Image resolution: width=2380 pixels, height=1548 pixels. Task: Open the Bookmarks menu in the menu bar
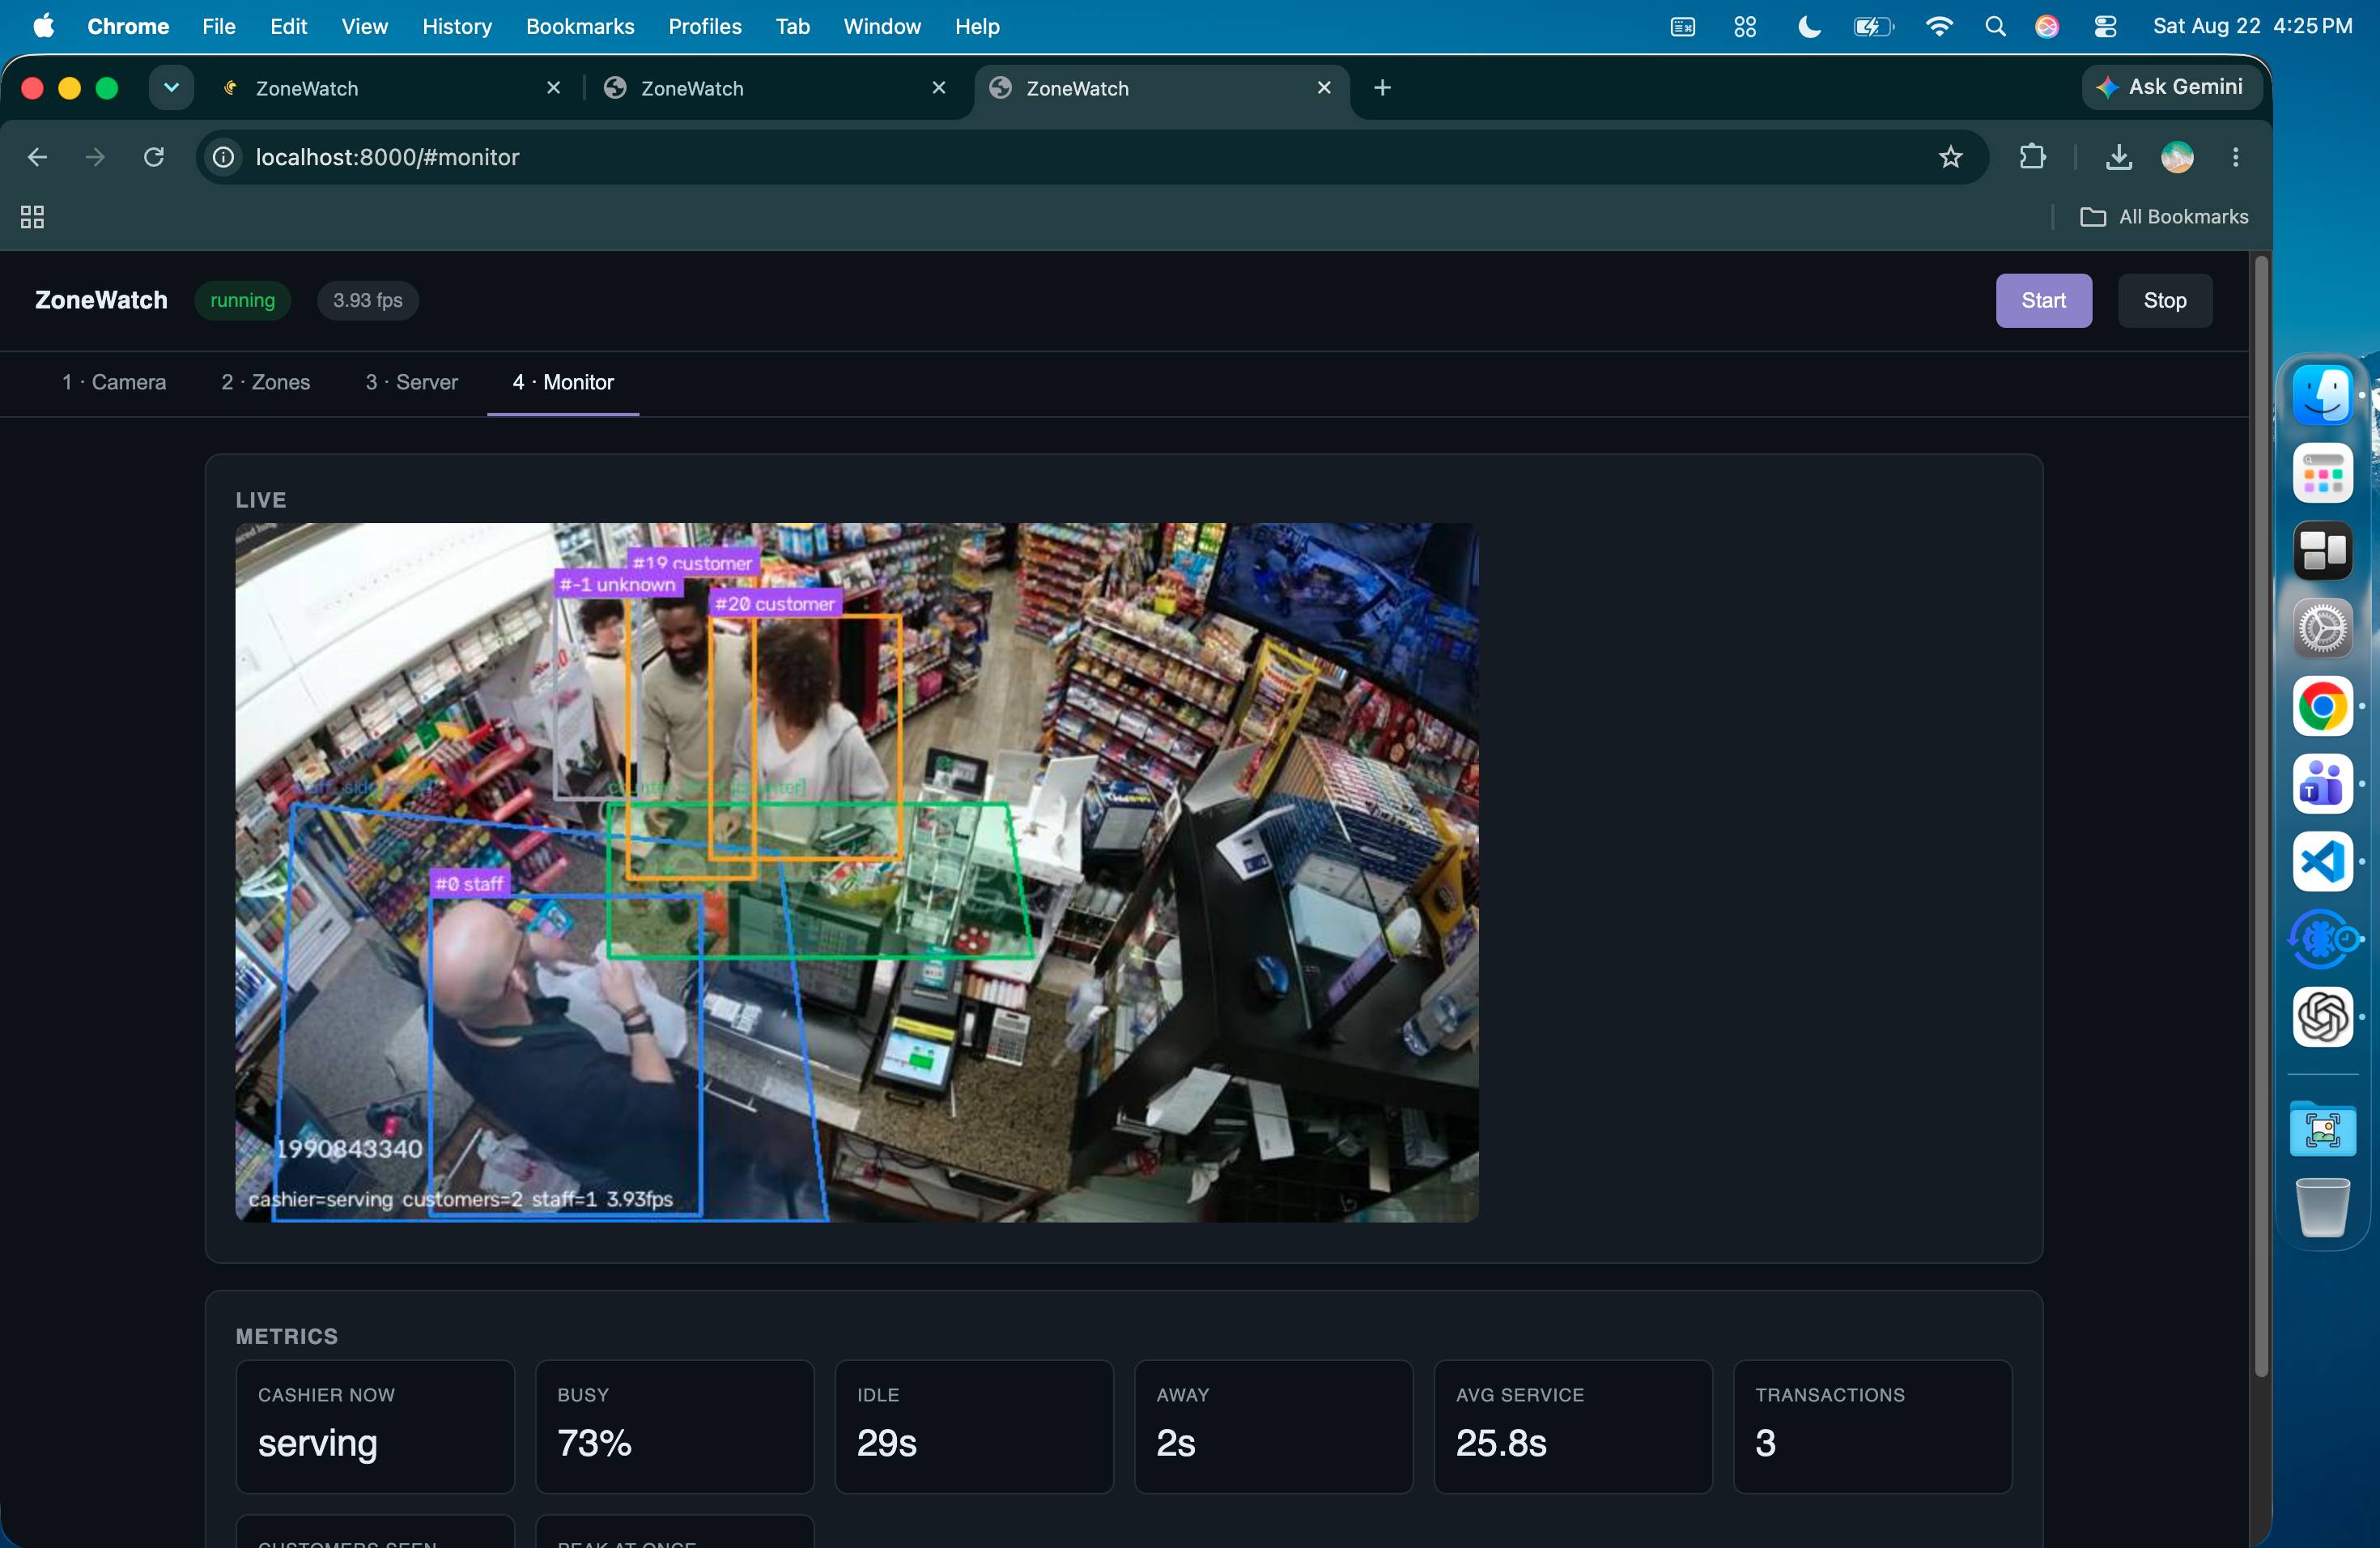pyautogui.click(x=580, y=27)
